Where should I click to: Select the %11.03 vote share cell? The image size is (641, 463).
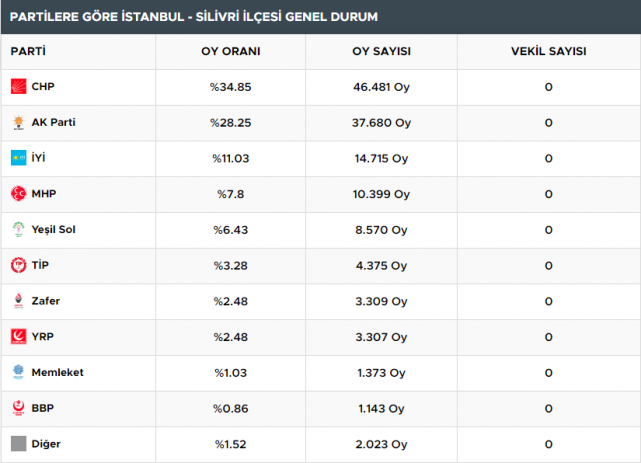click(231, 159)
